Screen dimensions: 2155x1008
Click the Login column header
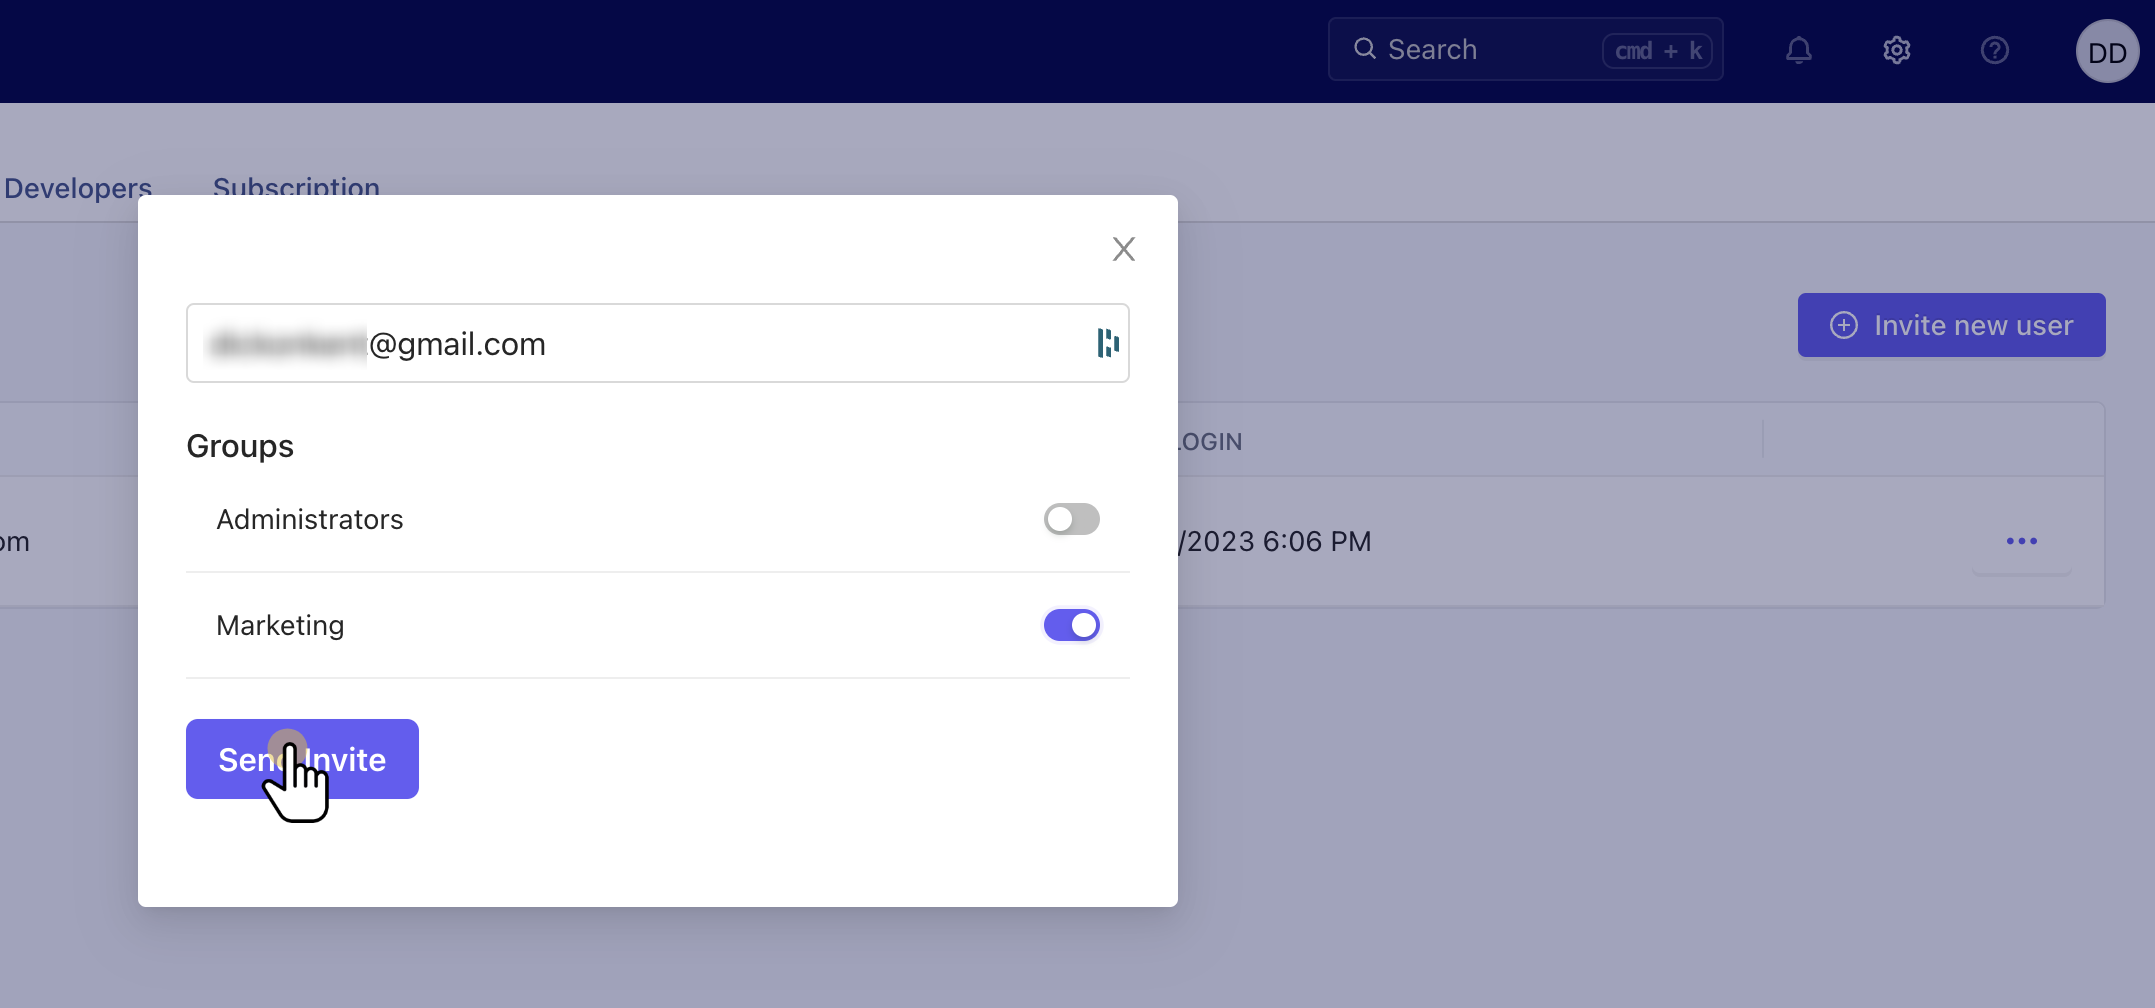tap(1210, 441)
